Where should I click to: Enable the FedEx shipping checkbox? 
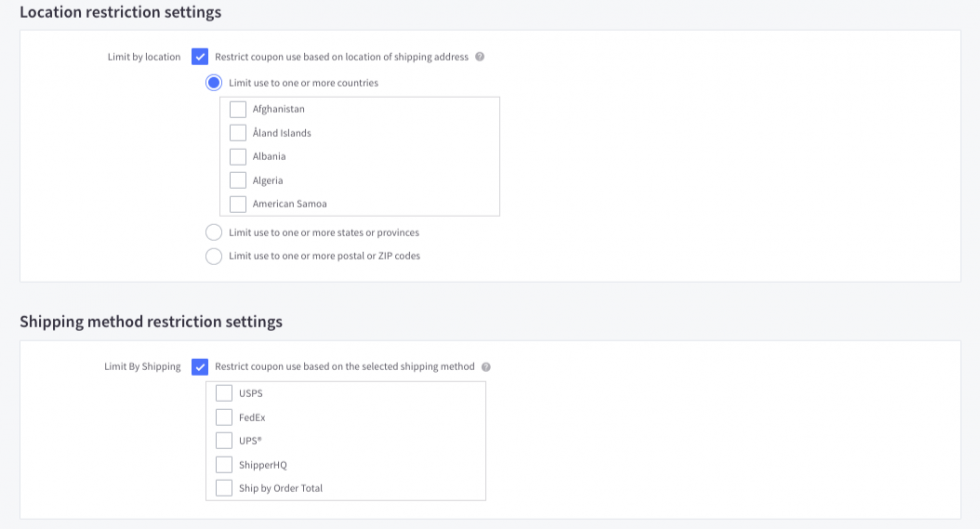pyautogui.click(x=224, y=417)
